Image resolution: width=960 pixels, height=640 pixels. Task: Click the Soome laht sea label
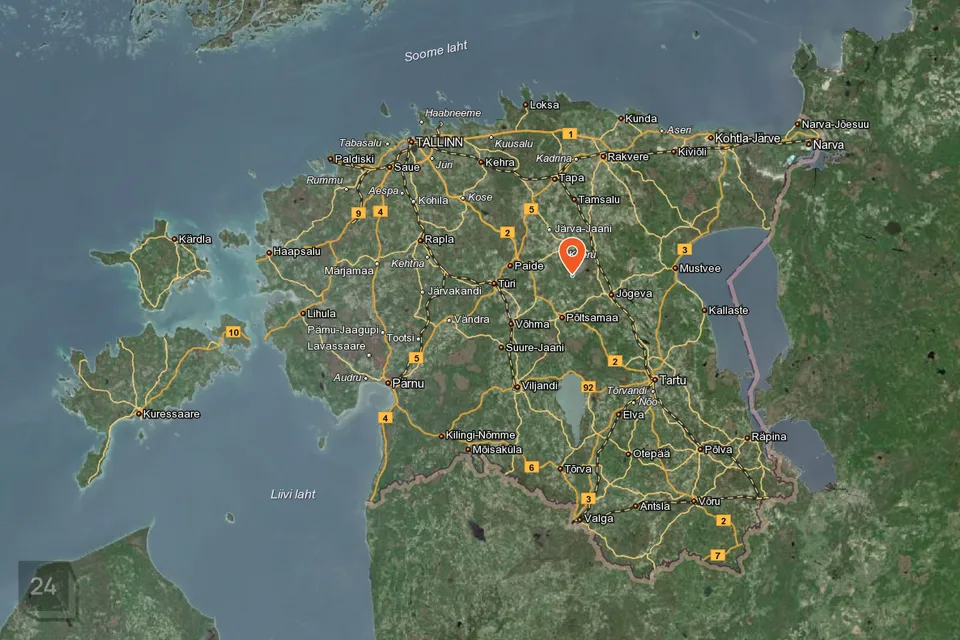[435, 52]
